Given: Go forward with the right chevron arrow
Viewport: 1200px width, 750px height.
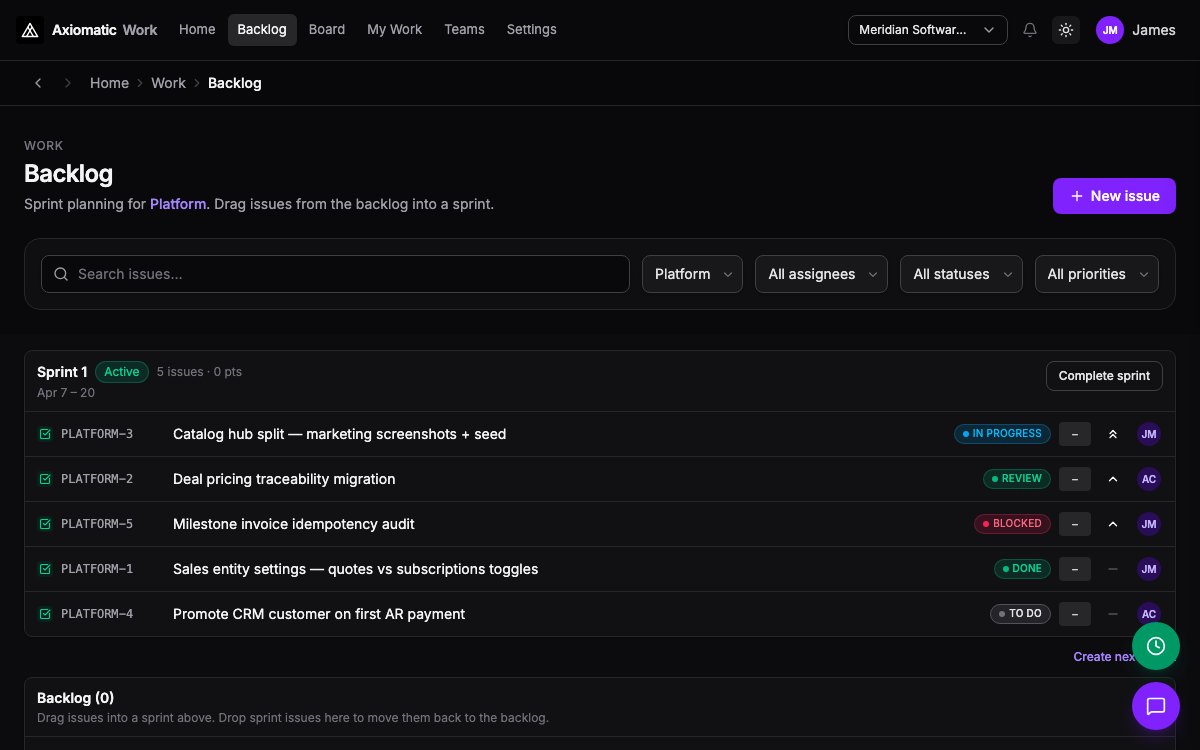Looking at the screenshot, I should click(68, 83).
